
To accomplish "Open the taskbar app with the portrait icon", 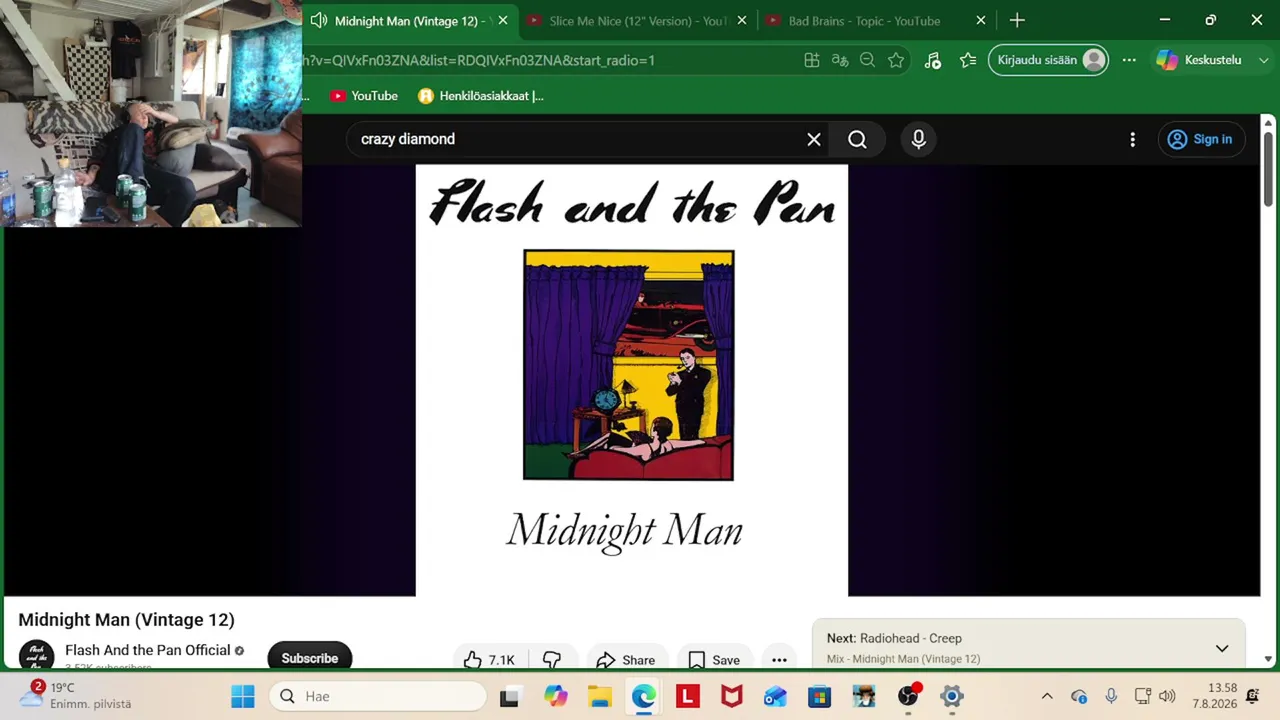I will 864,696.
